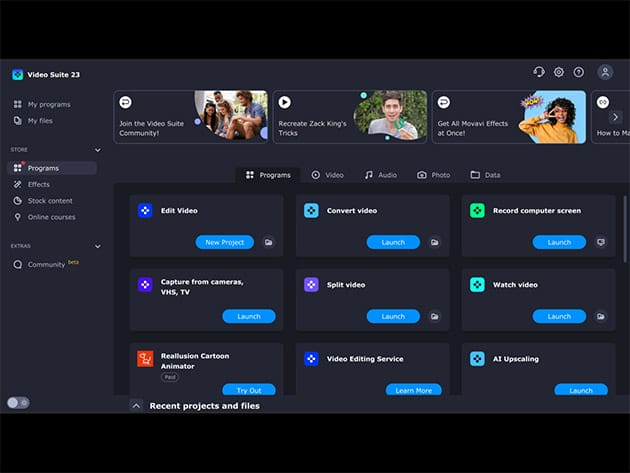The image size is (630, 473).
Task: Open settings gear icon in header
Action: (x=559, y=72)
